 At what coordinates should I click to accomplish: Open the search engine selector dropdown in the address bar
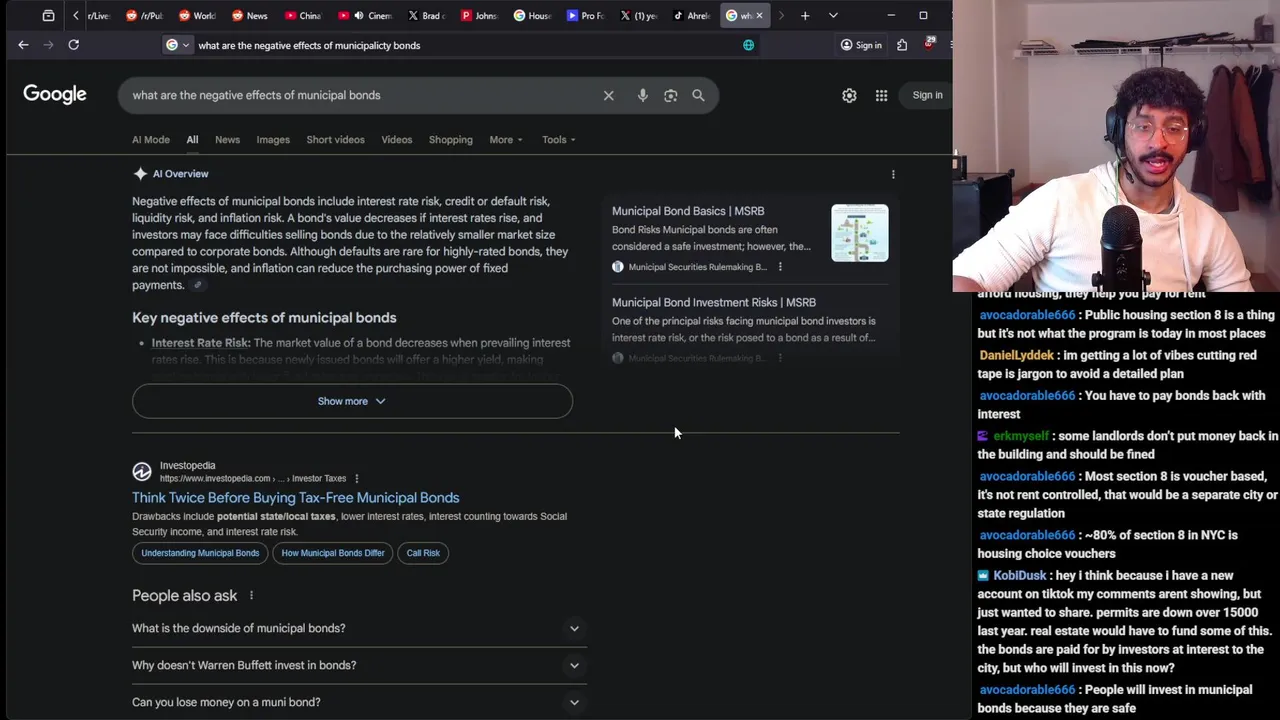point(177,45)
